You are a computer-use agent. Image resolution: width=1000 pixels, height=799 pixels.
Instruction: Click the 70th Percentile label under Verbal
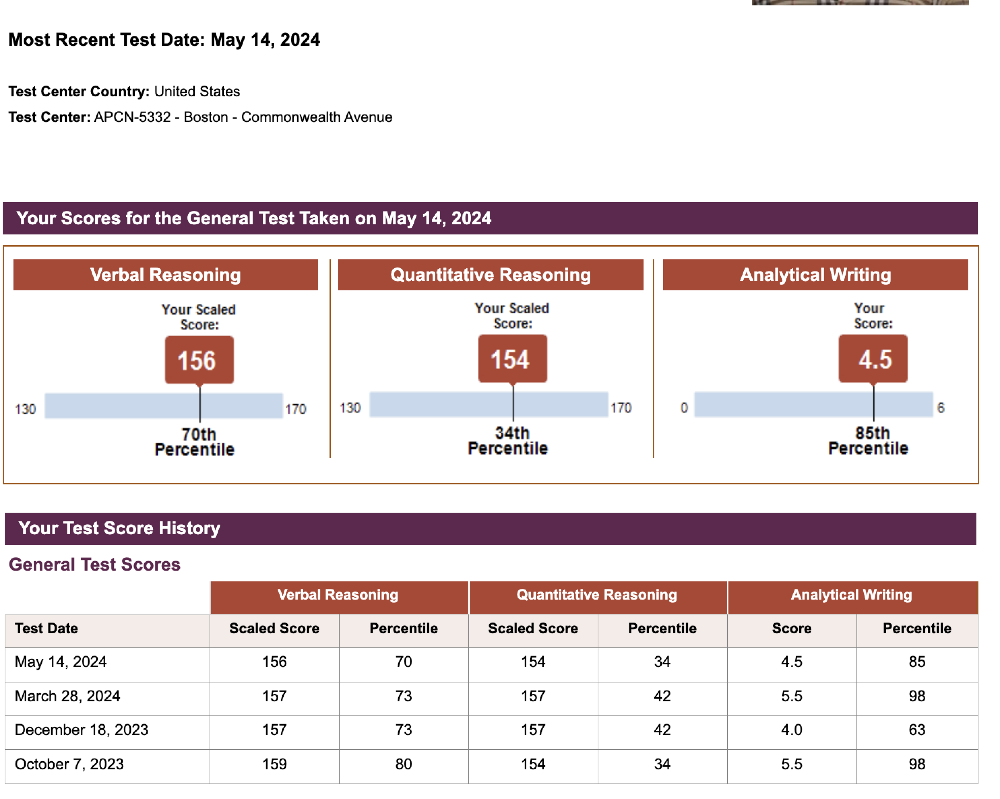[x=195, y=442]
